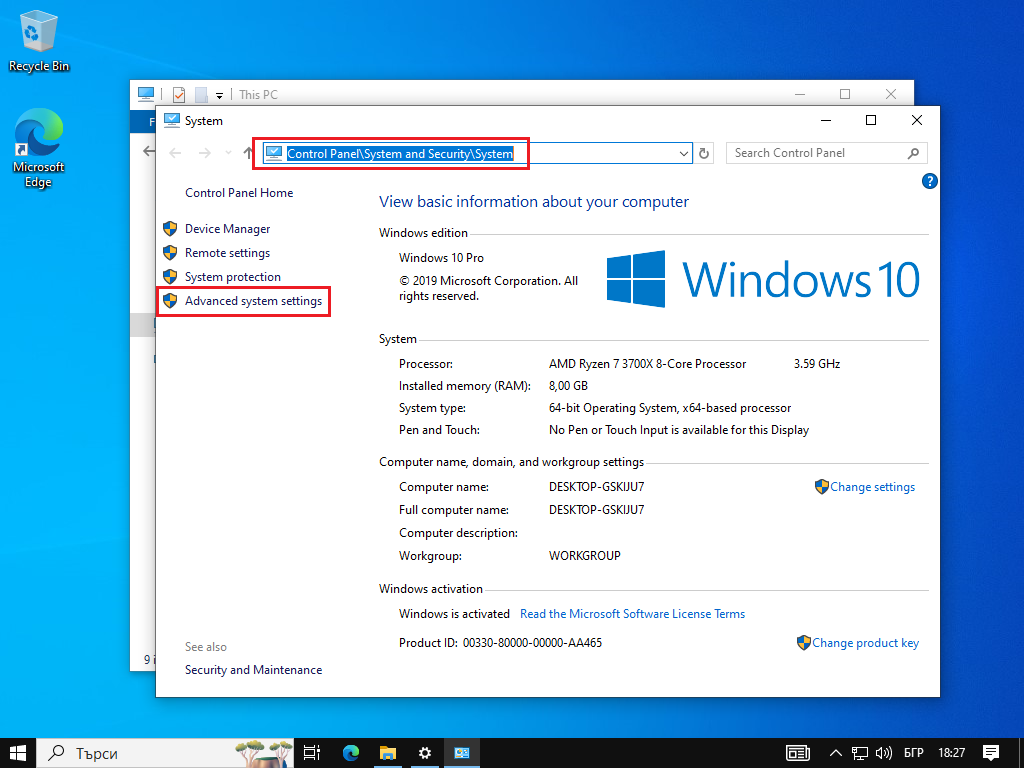Viewport: 1024px width, 768px height.
Task: Click the Windows Start button
Action: (18, 753)
